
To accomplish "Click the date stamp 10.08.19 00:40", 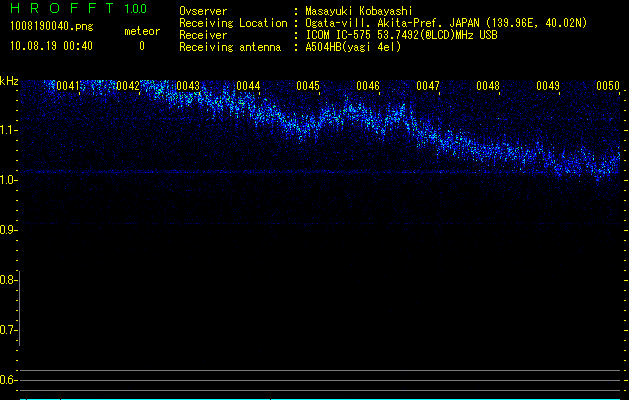I will coord(50,46).
